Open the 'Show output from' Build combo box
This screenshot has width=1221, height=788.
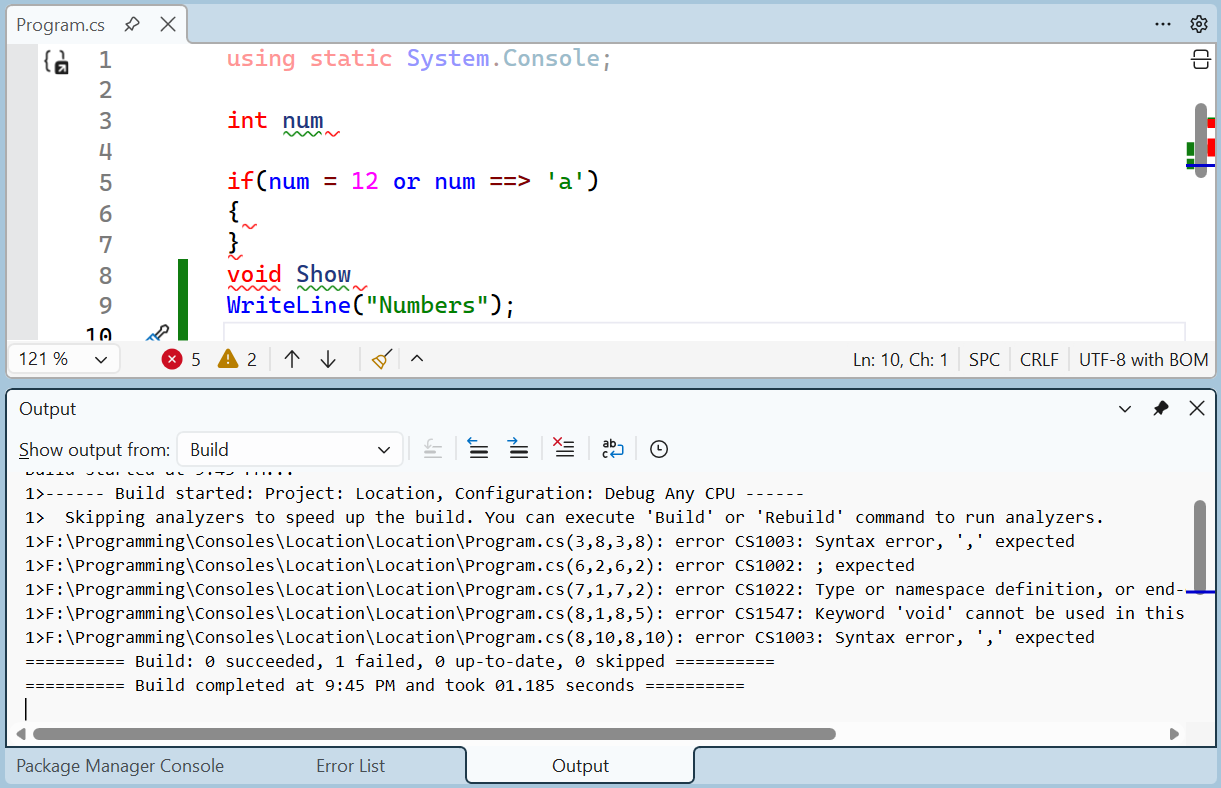pos(290,450)
